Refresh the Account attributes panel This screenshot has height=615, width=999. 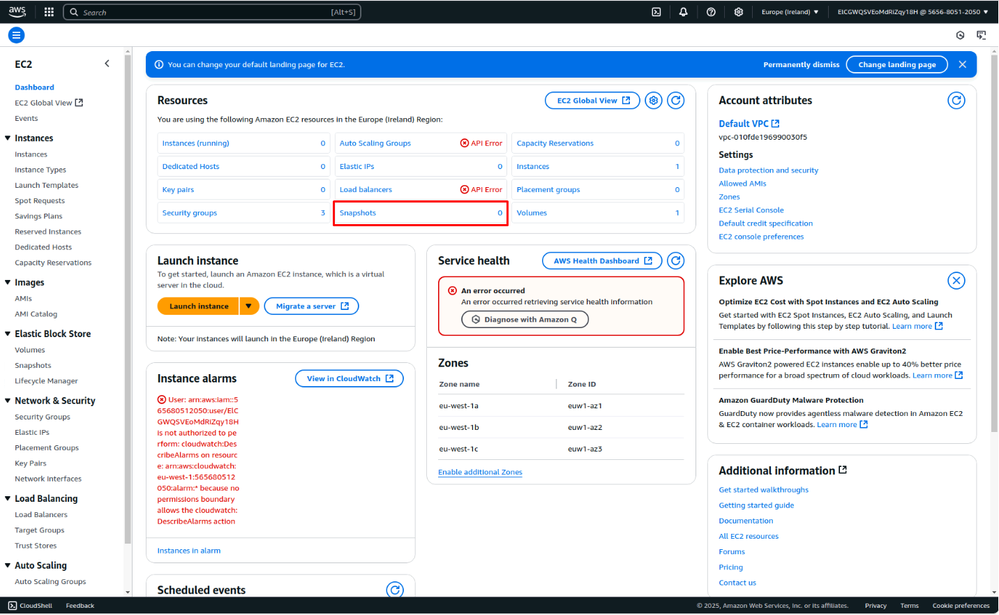tap(956, 100)
